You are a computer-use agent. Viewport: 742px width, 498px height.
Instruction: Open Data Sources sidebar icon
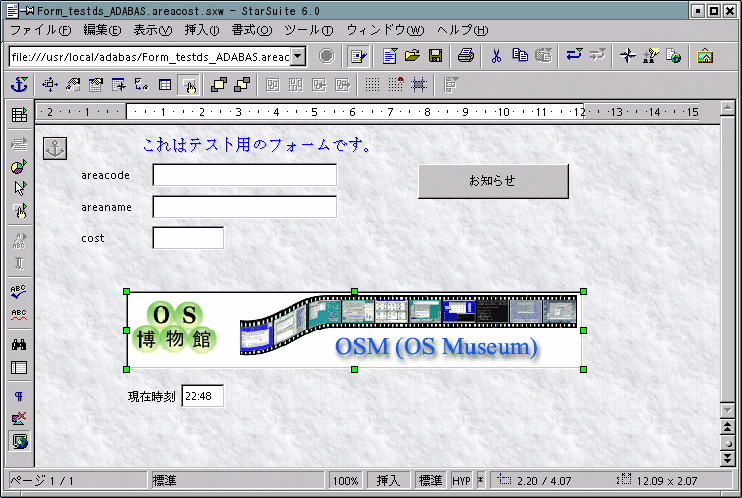(x=19, y=367)
